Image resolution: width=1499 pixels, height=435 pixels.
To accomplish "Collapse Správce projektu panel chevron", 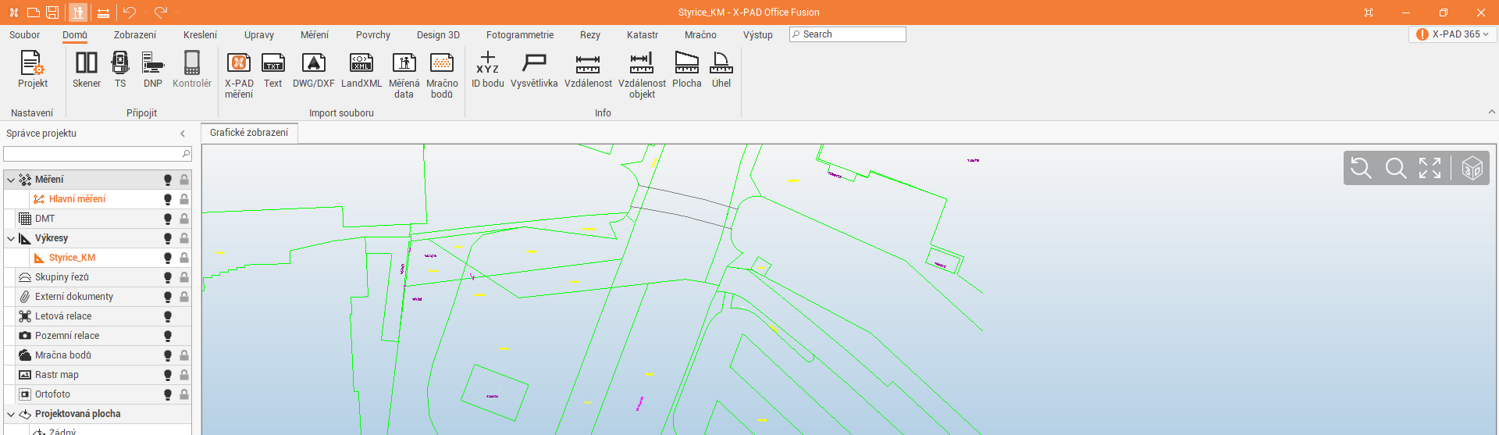I will tap(182, 133).
